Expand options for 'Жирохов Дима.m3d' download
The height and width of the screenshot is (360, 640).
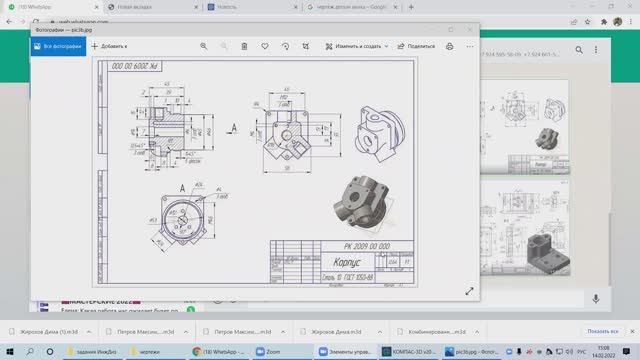pyautogui.click(x=380, y=332)
